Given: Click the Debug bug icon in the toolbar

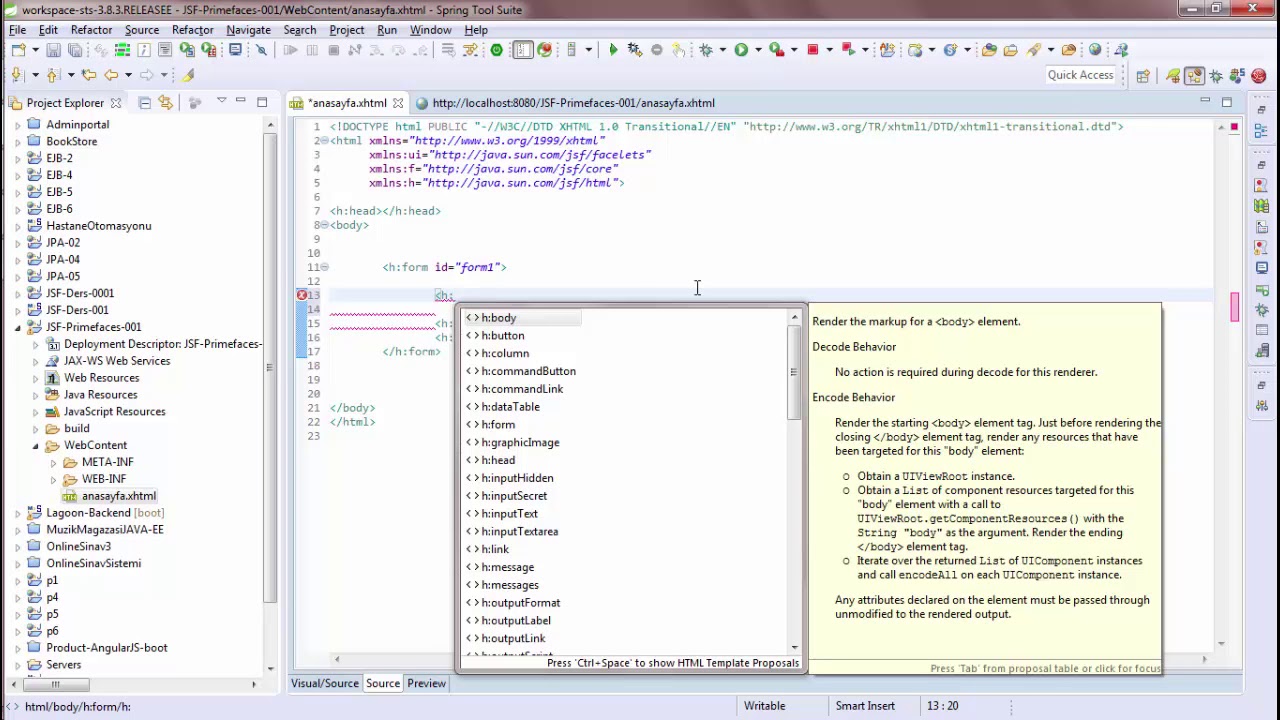Looking at the screenshot, I should tap(706, 49).
